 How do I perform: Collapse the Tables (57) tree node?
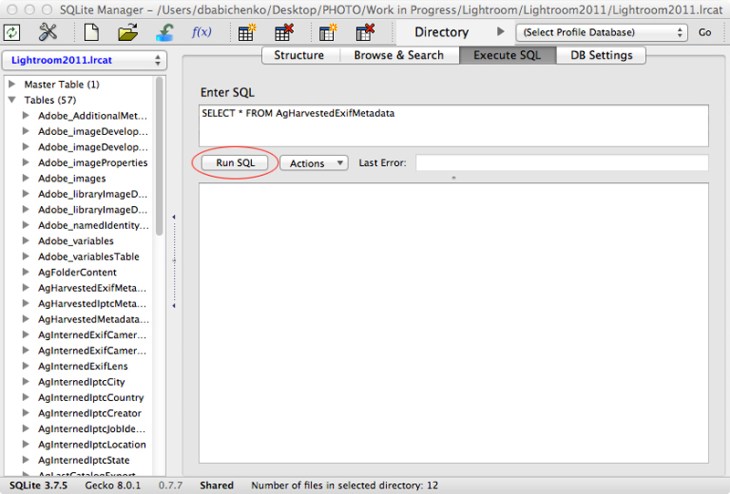(14, 100)
